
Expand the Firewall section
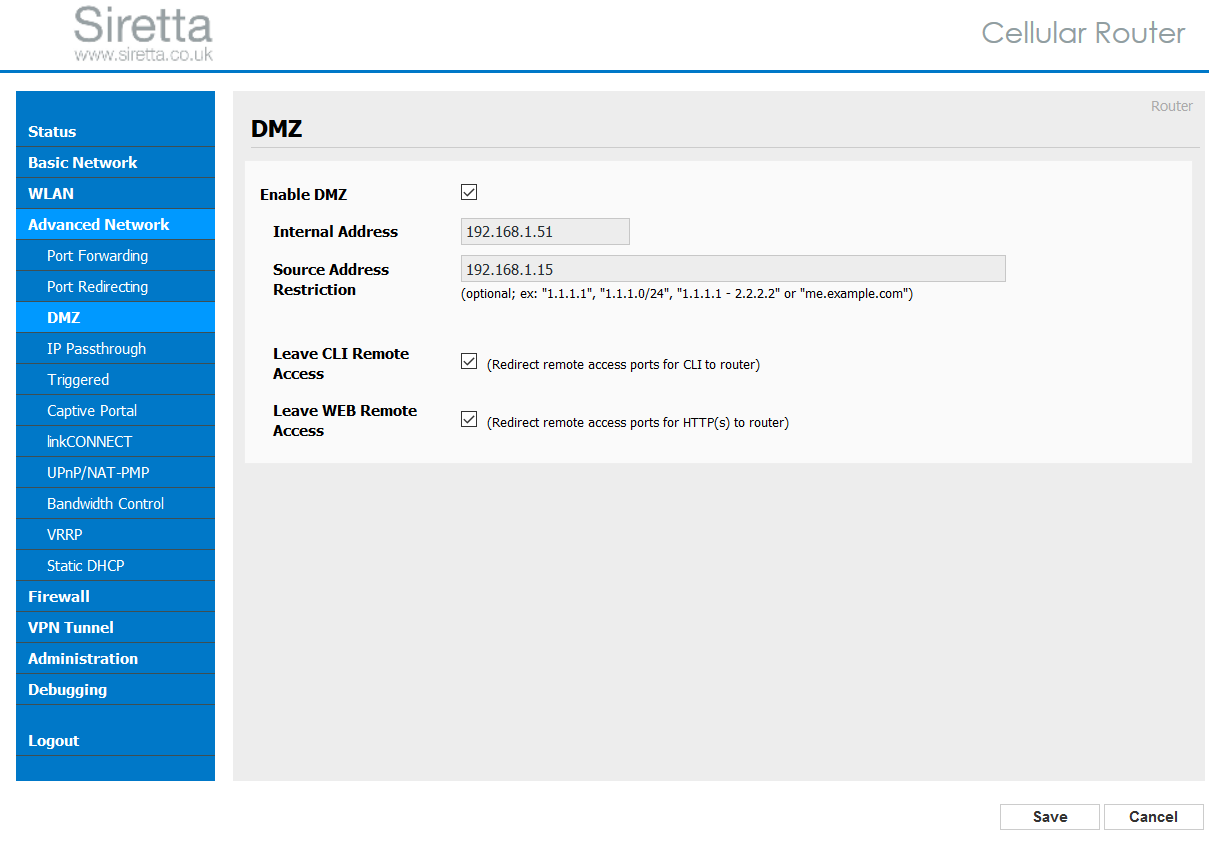(x=115, y=596)
